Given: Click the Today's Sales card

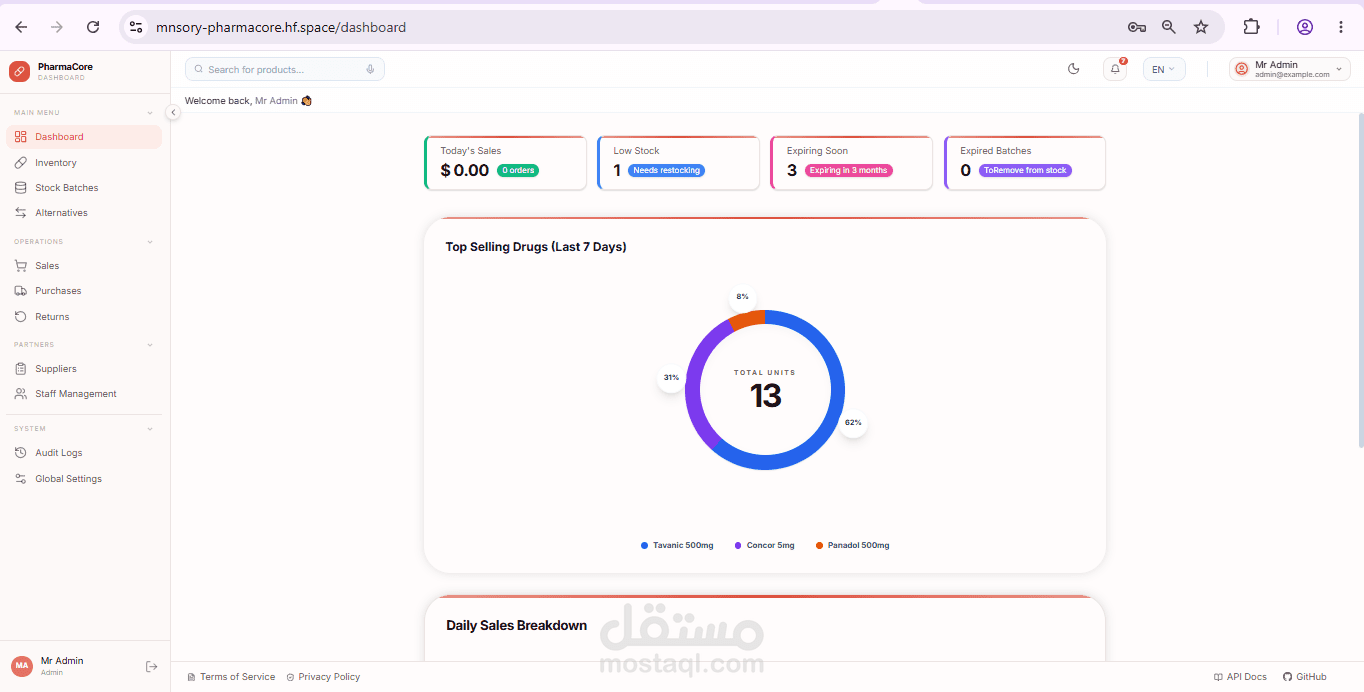Looking at the screenshot, I should pyautogui.click(x=505, y=163).
